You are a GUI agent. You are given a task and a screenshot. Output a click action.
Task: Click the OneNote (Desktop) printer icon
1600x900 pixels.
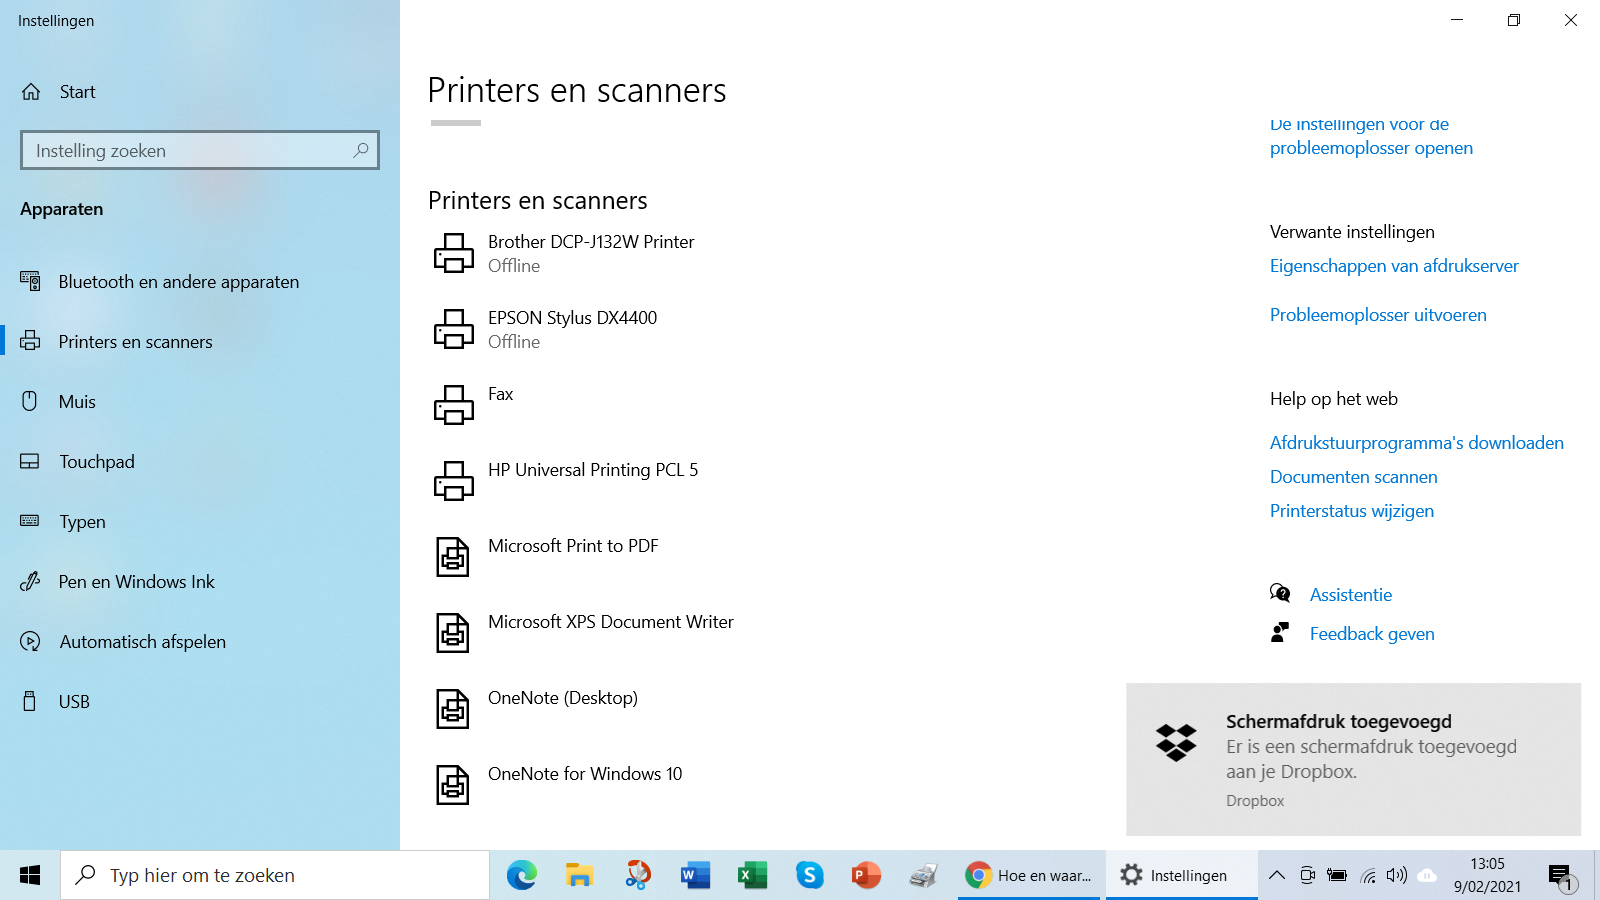click(453, 709)
